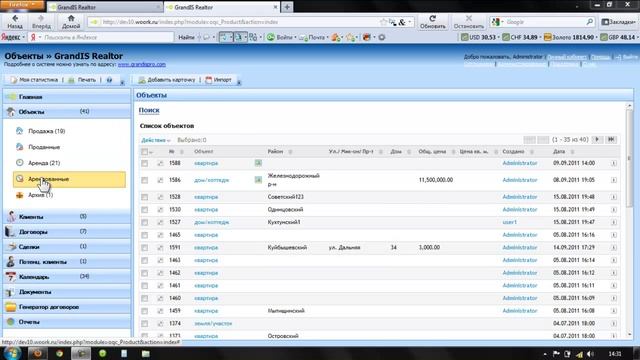640x360 pixels.
Task: Select Аренда (21) in the sidebar
Action: click(x=44, y=163)
